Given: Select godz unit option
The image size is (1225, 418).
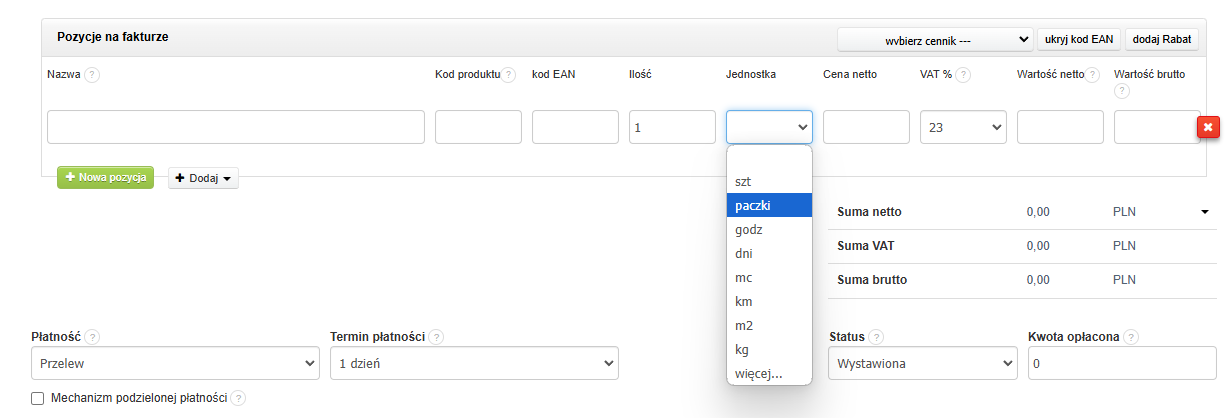Looking at the screenshot, I should 769,229.
